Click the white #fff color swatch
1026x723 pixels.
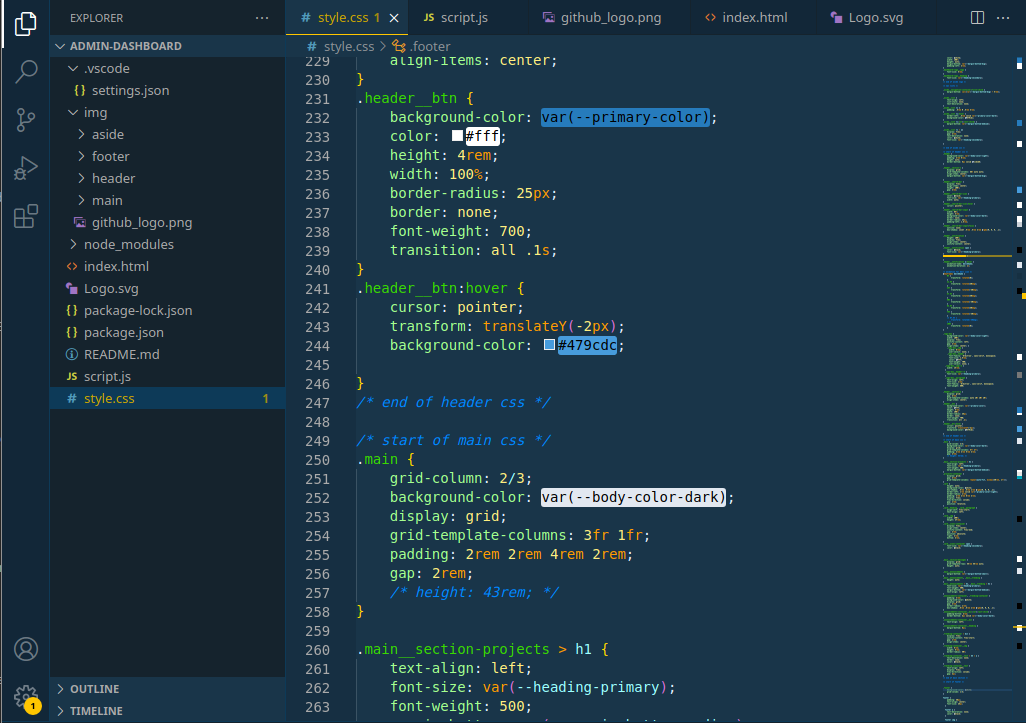click(x=457, y=136)
